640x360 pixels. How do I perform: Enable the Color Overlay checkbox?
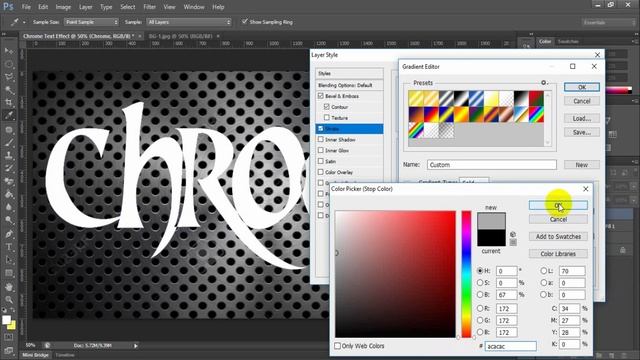pos(320,172)
